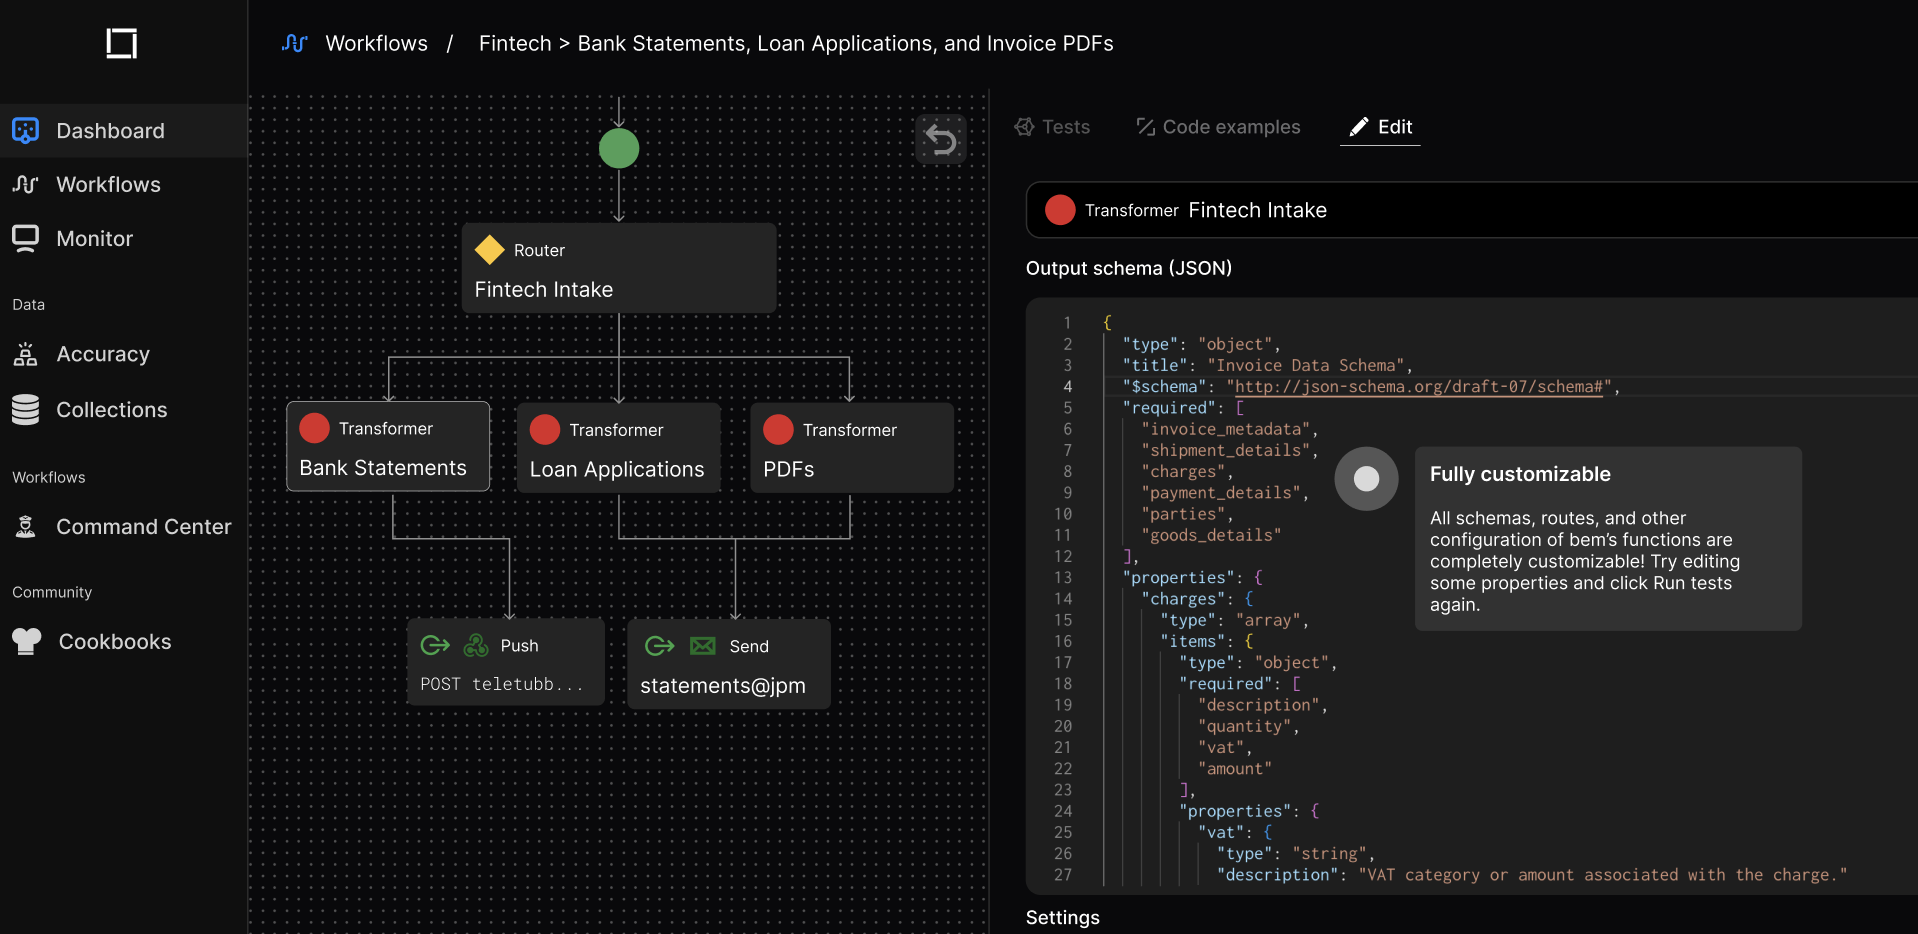1918x934 pixels.
Task: Select the Loan Applications transformer node
Action: point(619,447)
